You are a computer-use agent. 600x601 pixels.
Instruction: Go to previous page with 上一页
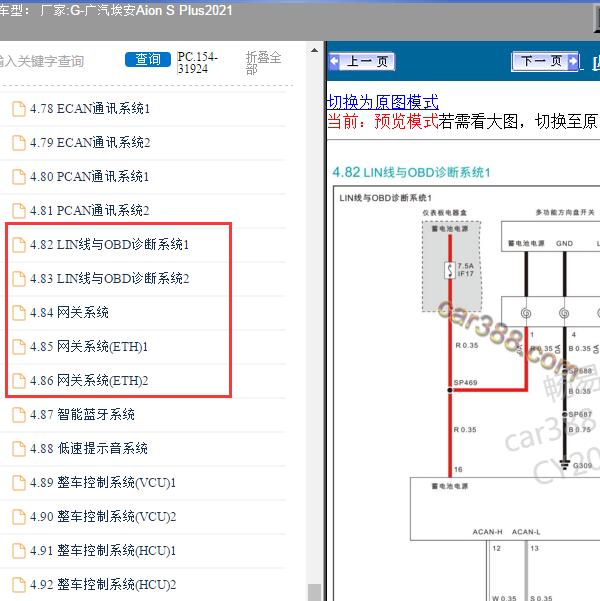pos(362,61)
